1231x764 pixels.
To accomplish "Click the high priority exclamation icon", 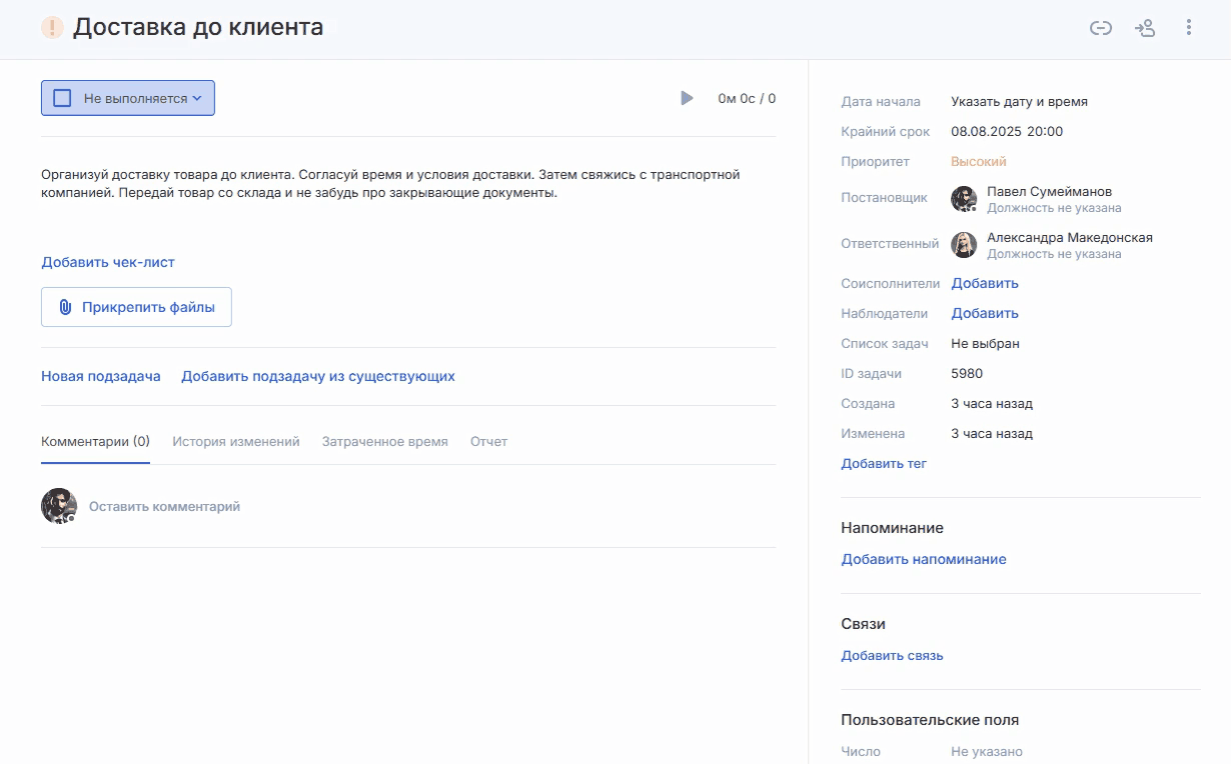I will 52,28.
